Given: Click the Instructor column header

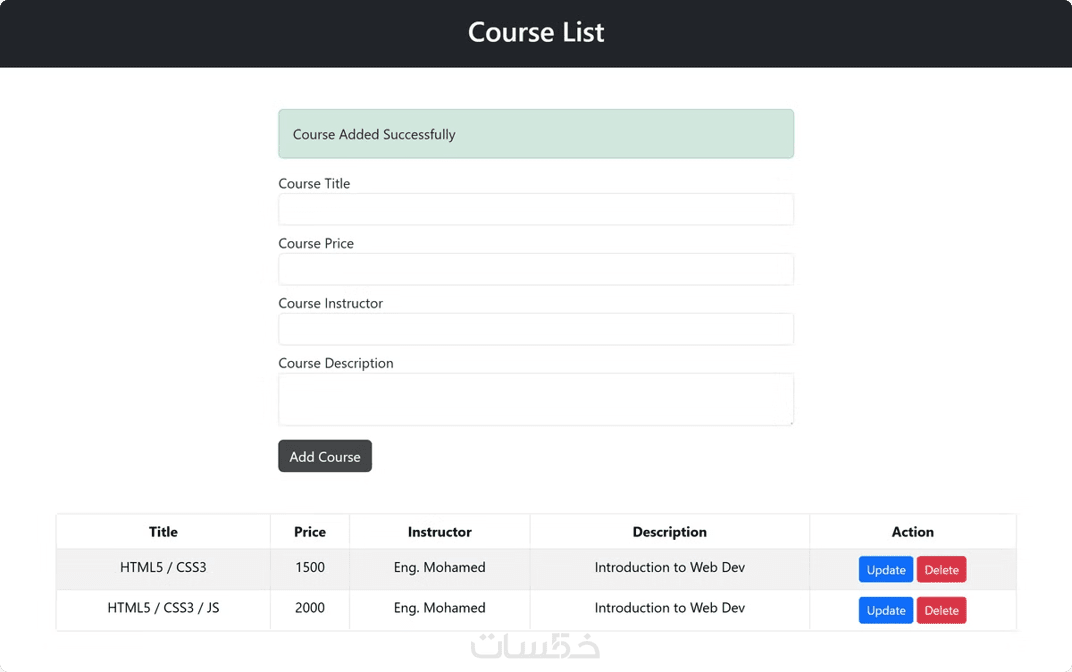Looking at the screenshot, I should point(439,532).
